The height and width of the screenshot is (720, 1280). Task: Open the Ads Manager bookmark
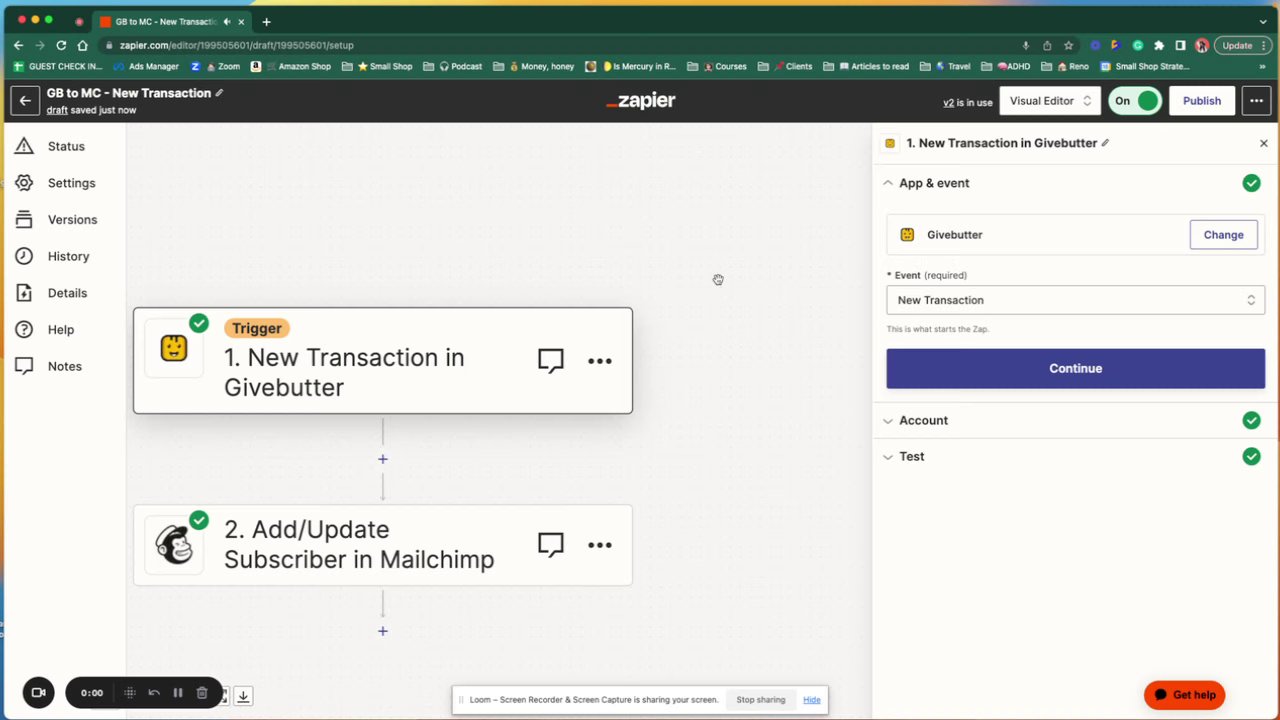(146, 66)
